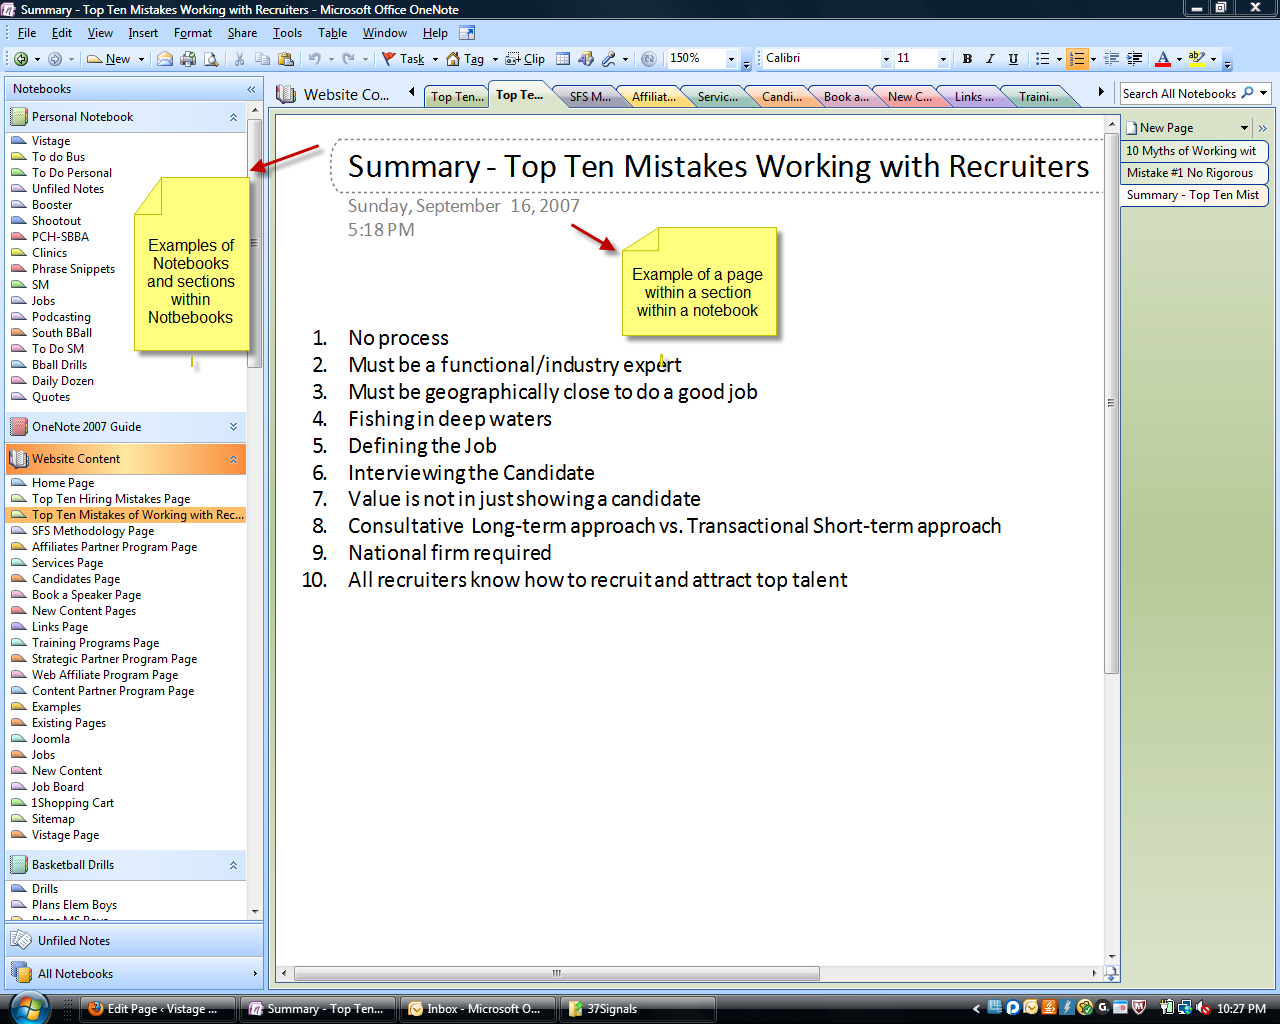Click the E-mail page envelope icon
The image size is (1280, 1024).
(165, 59)
